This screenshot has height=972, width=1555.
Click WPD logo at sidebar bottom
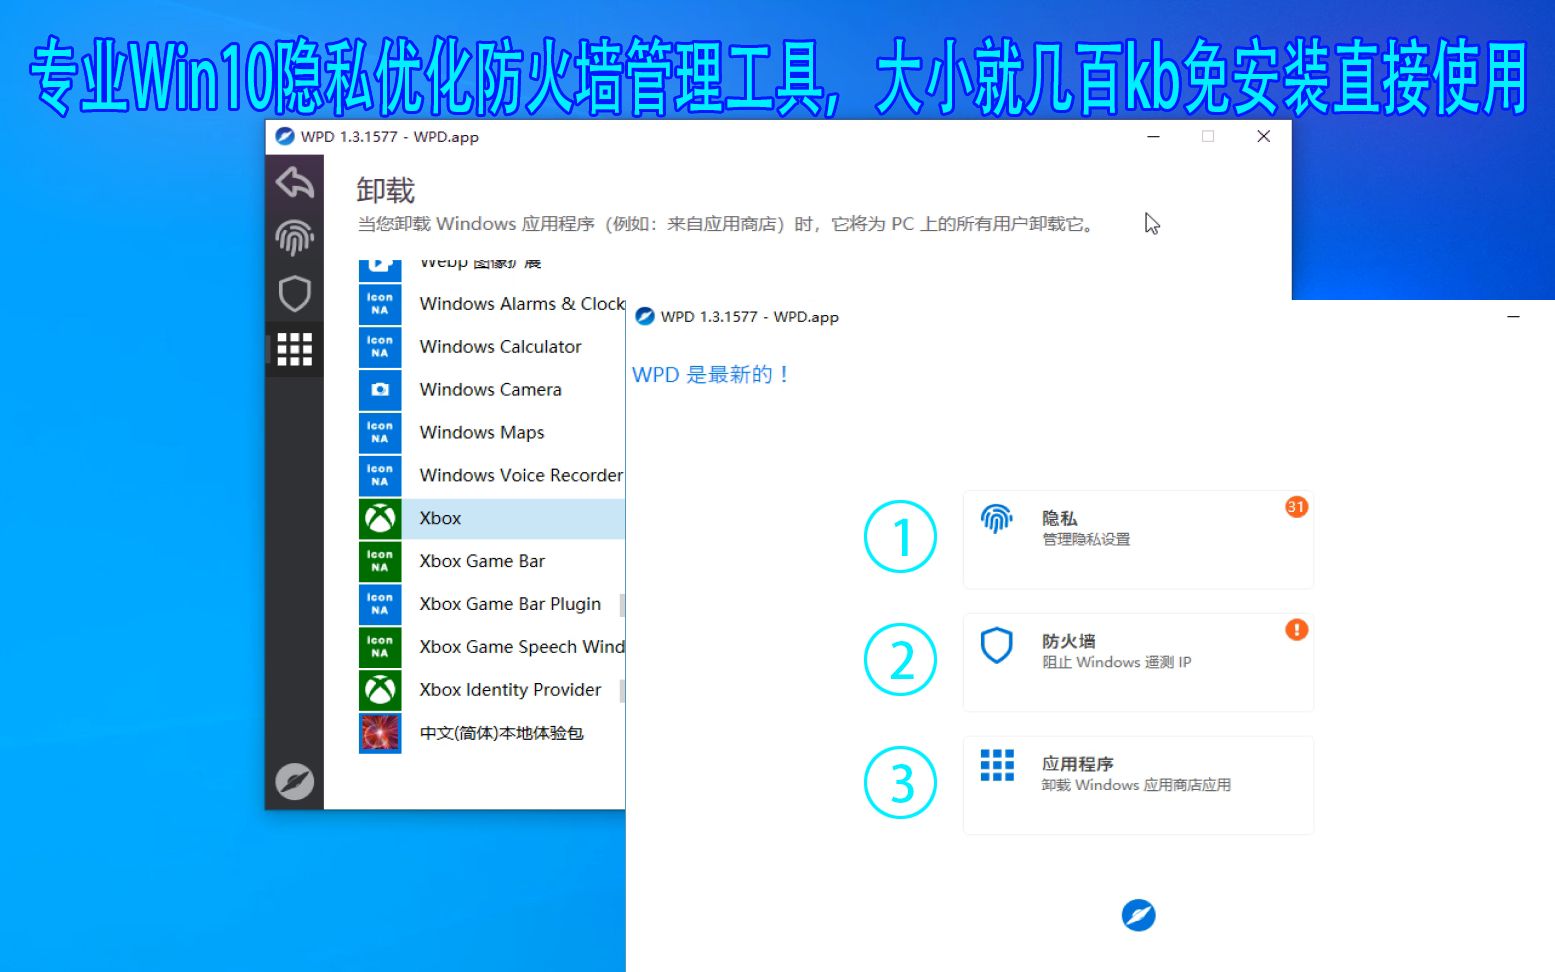pos(294,781)
